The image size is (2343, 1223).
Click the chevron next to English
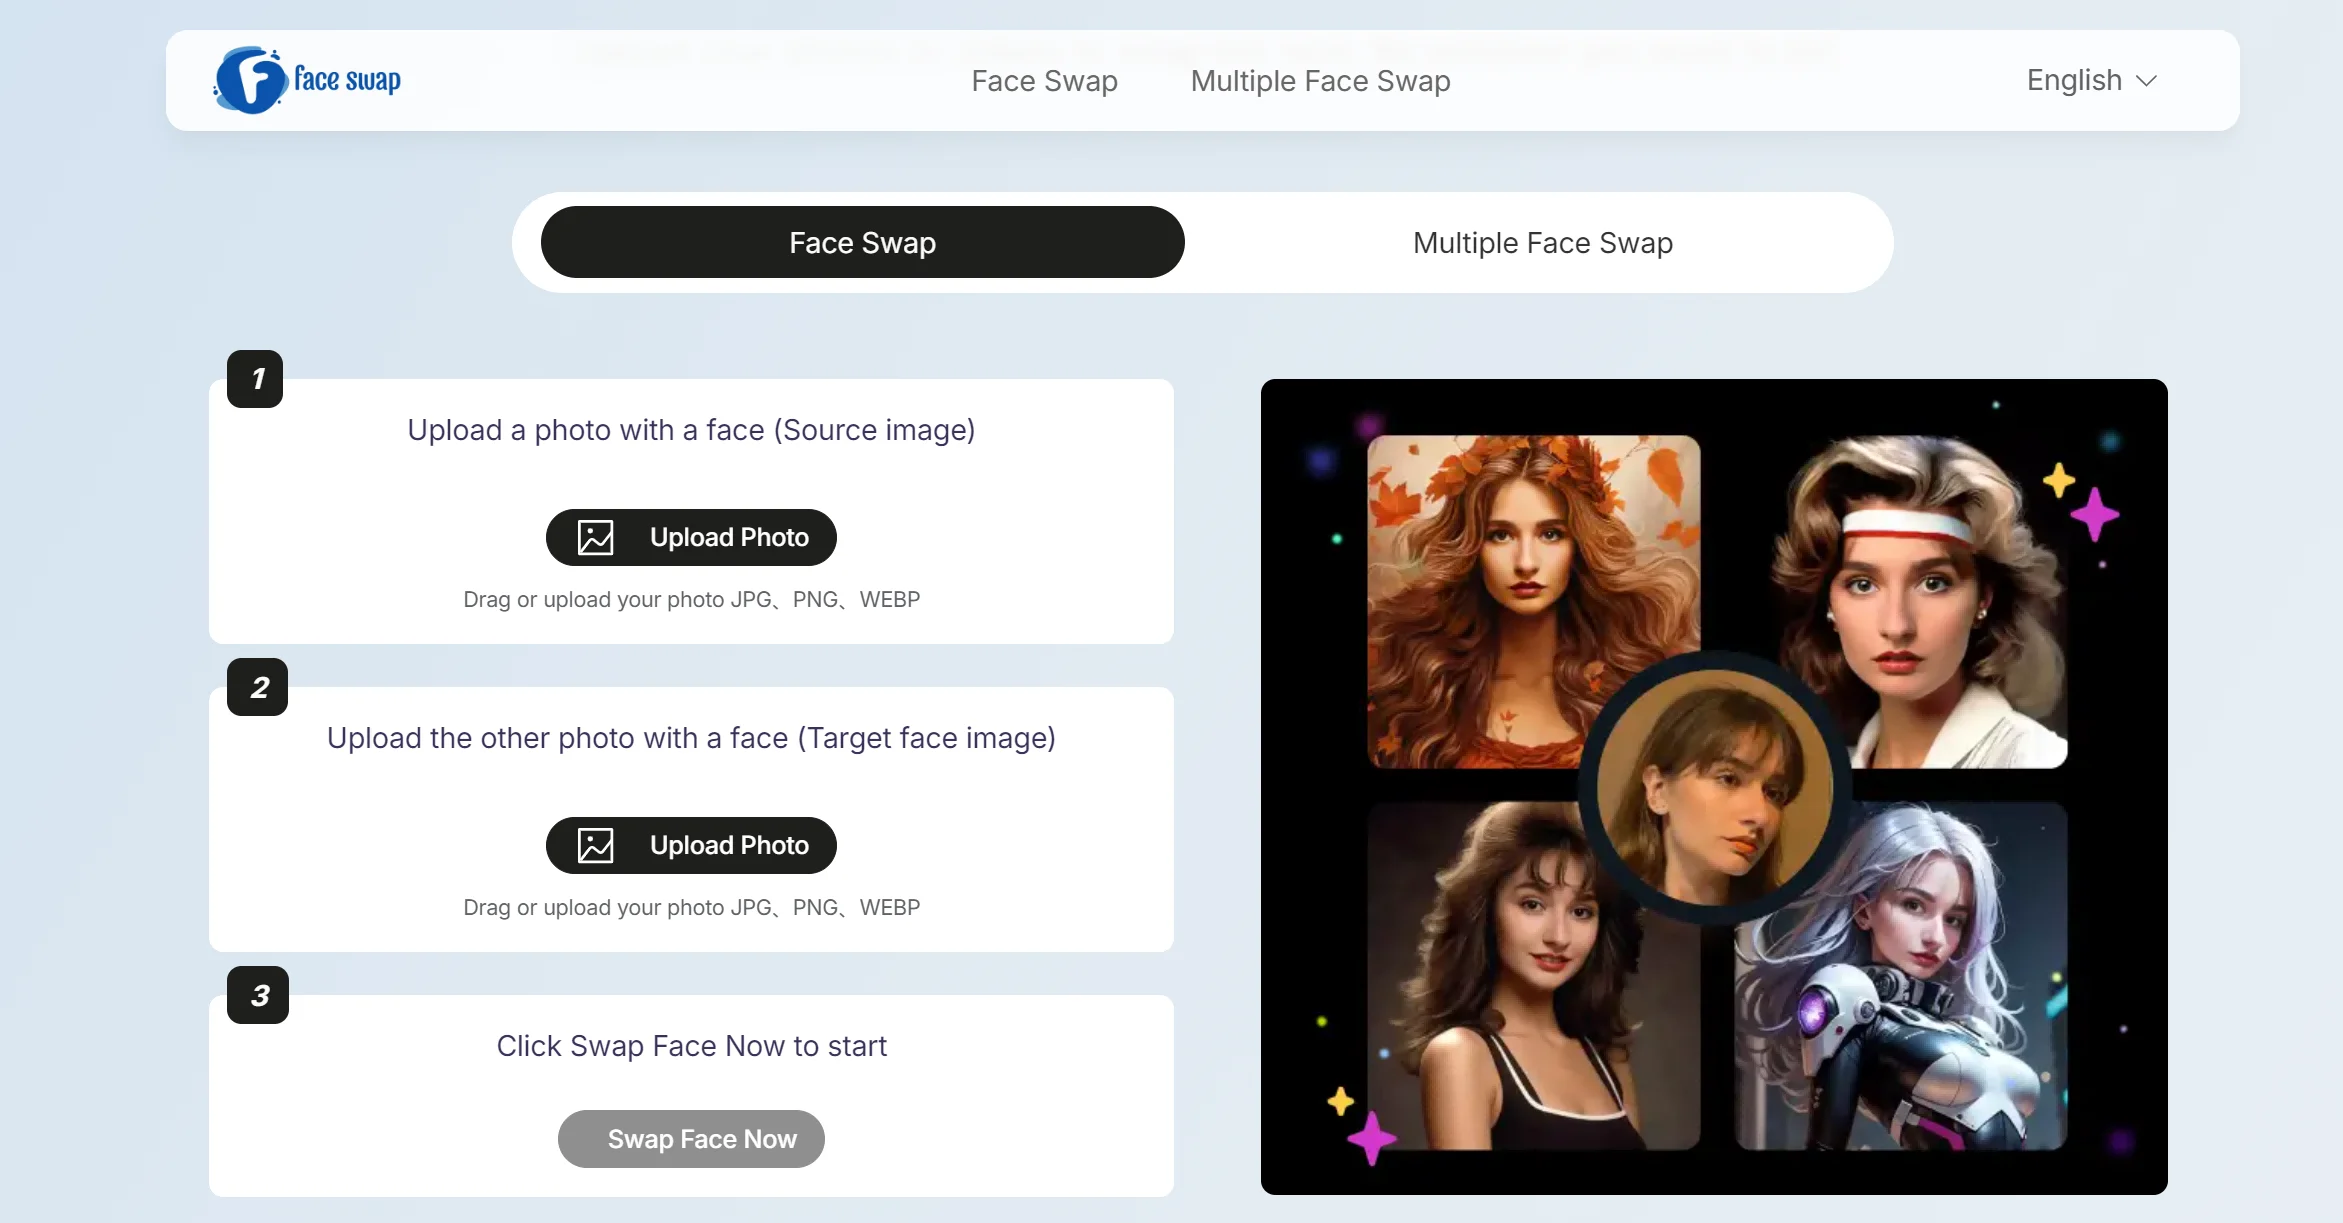(x=2146, y=81)
